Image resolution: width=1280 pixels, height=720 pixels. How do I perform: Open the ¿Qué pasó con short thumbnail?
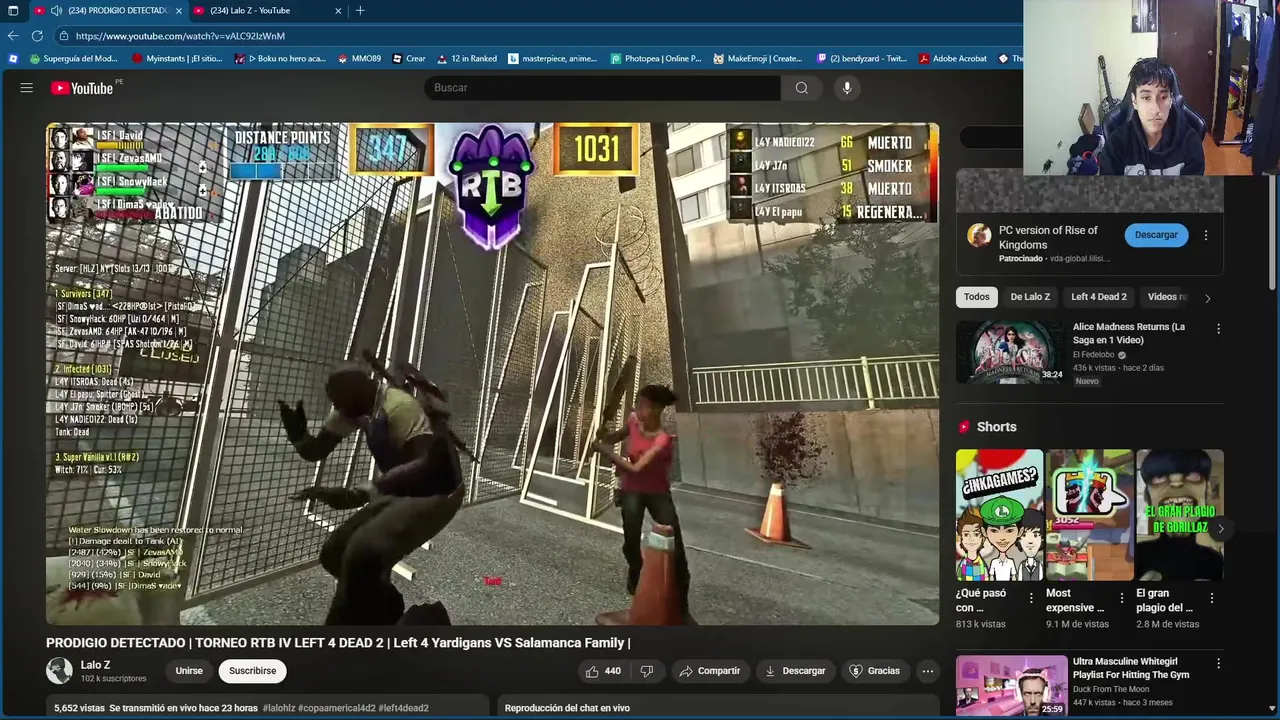[x=999, y=515]
